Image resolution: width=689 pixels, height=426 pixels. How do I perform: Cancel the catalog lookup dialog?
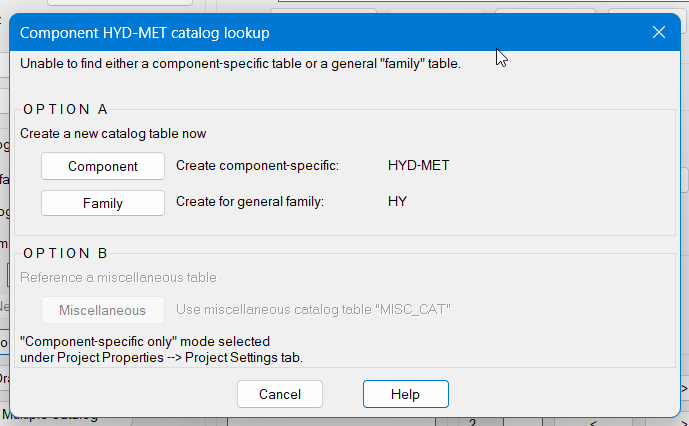coord(280,394)
